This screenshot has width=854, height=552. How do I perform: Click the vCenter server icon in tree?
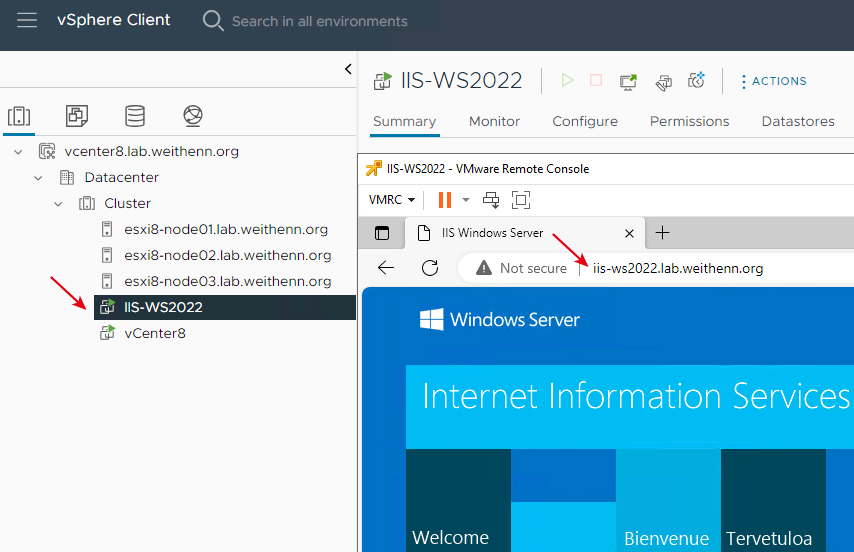pos(47,151)
